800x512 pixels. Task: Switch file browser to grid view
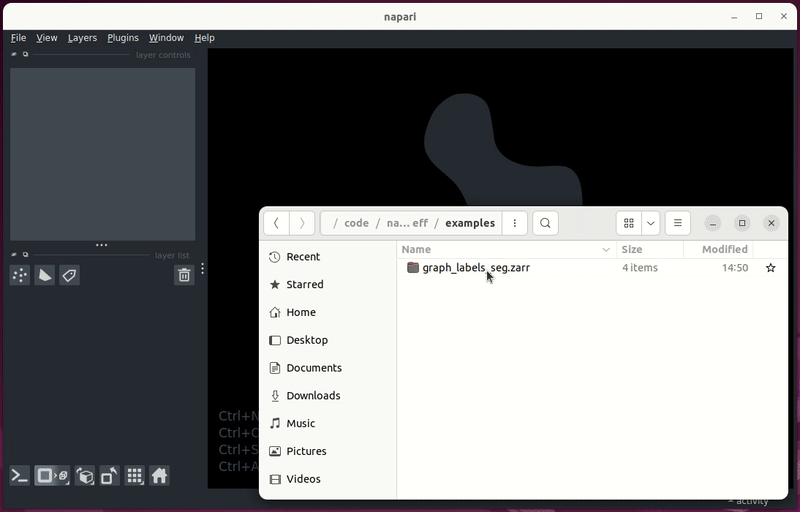[629, 223]
